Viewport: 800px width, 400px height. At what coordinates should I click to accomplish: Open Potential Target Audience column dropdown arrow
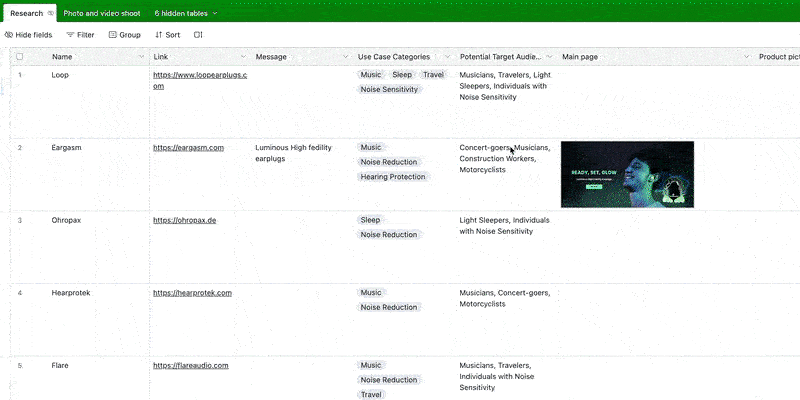pos(549,57)
